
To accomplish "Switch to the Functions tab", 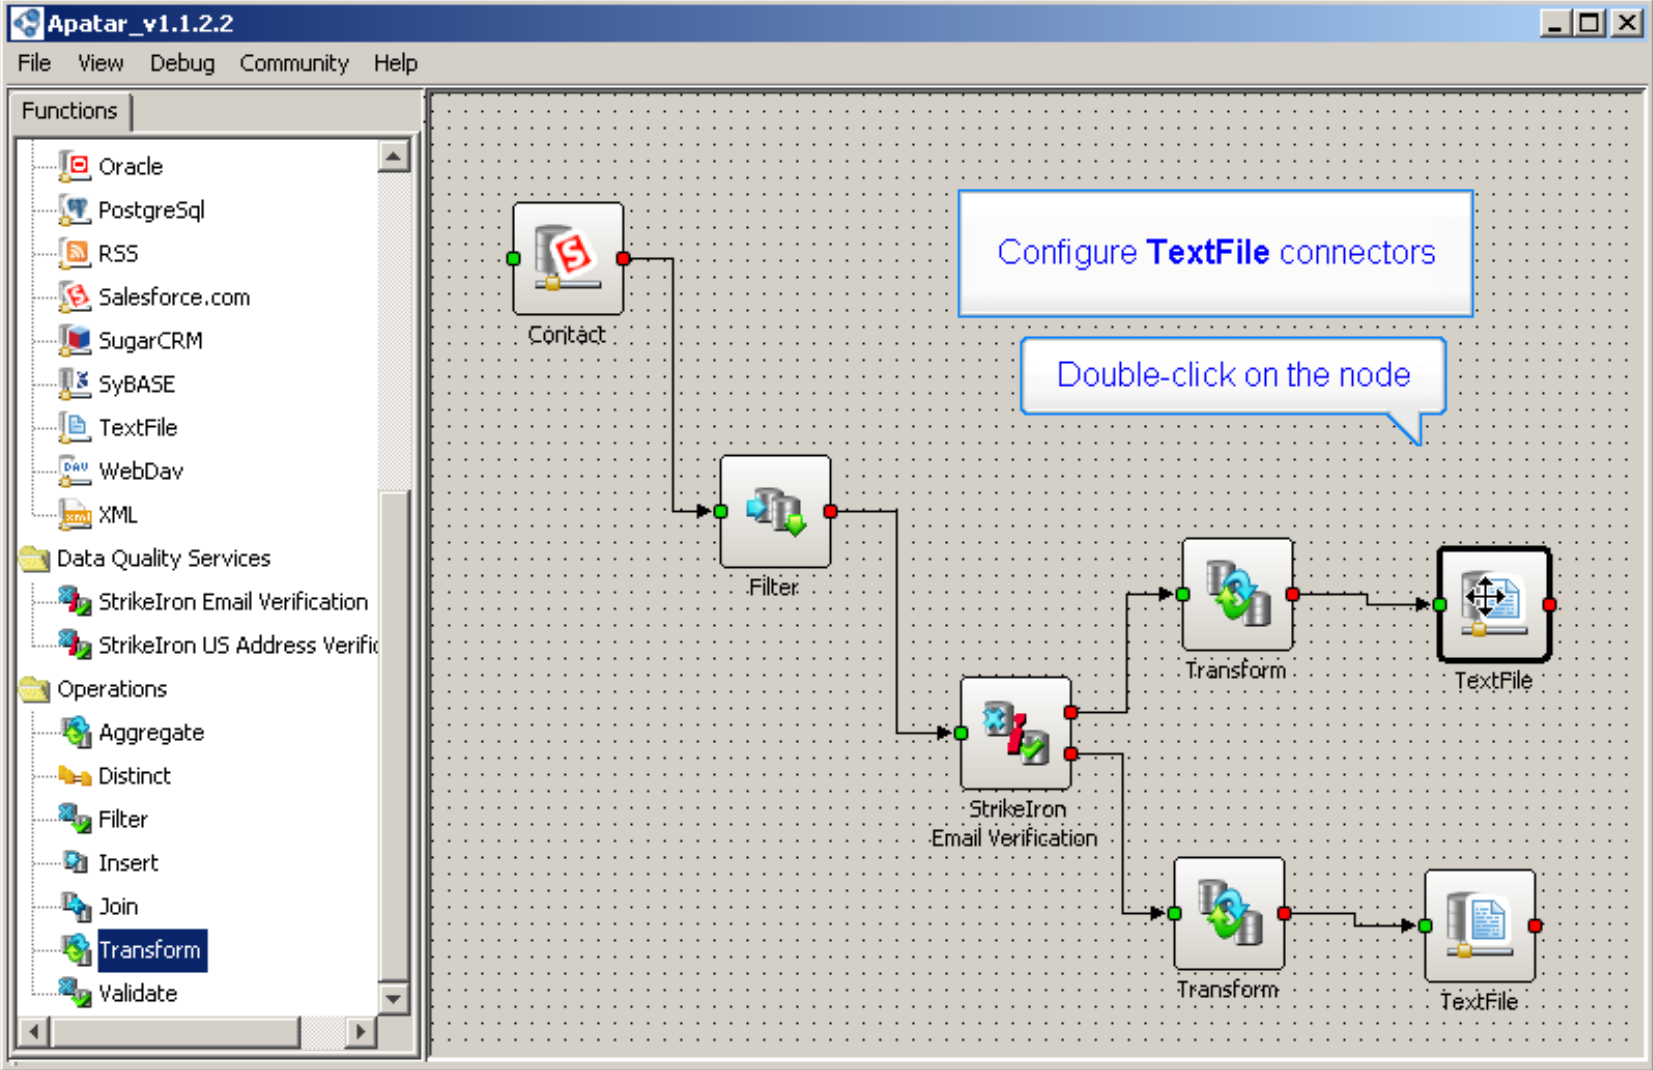I will pos(70,110).
